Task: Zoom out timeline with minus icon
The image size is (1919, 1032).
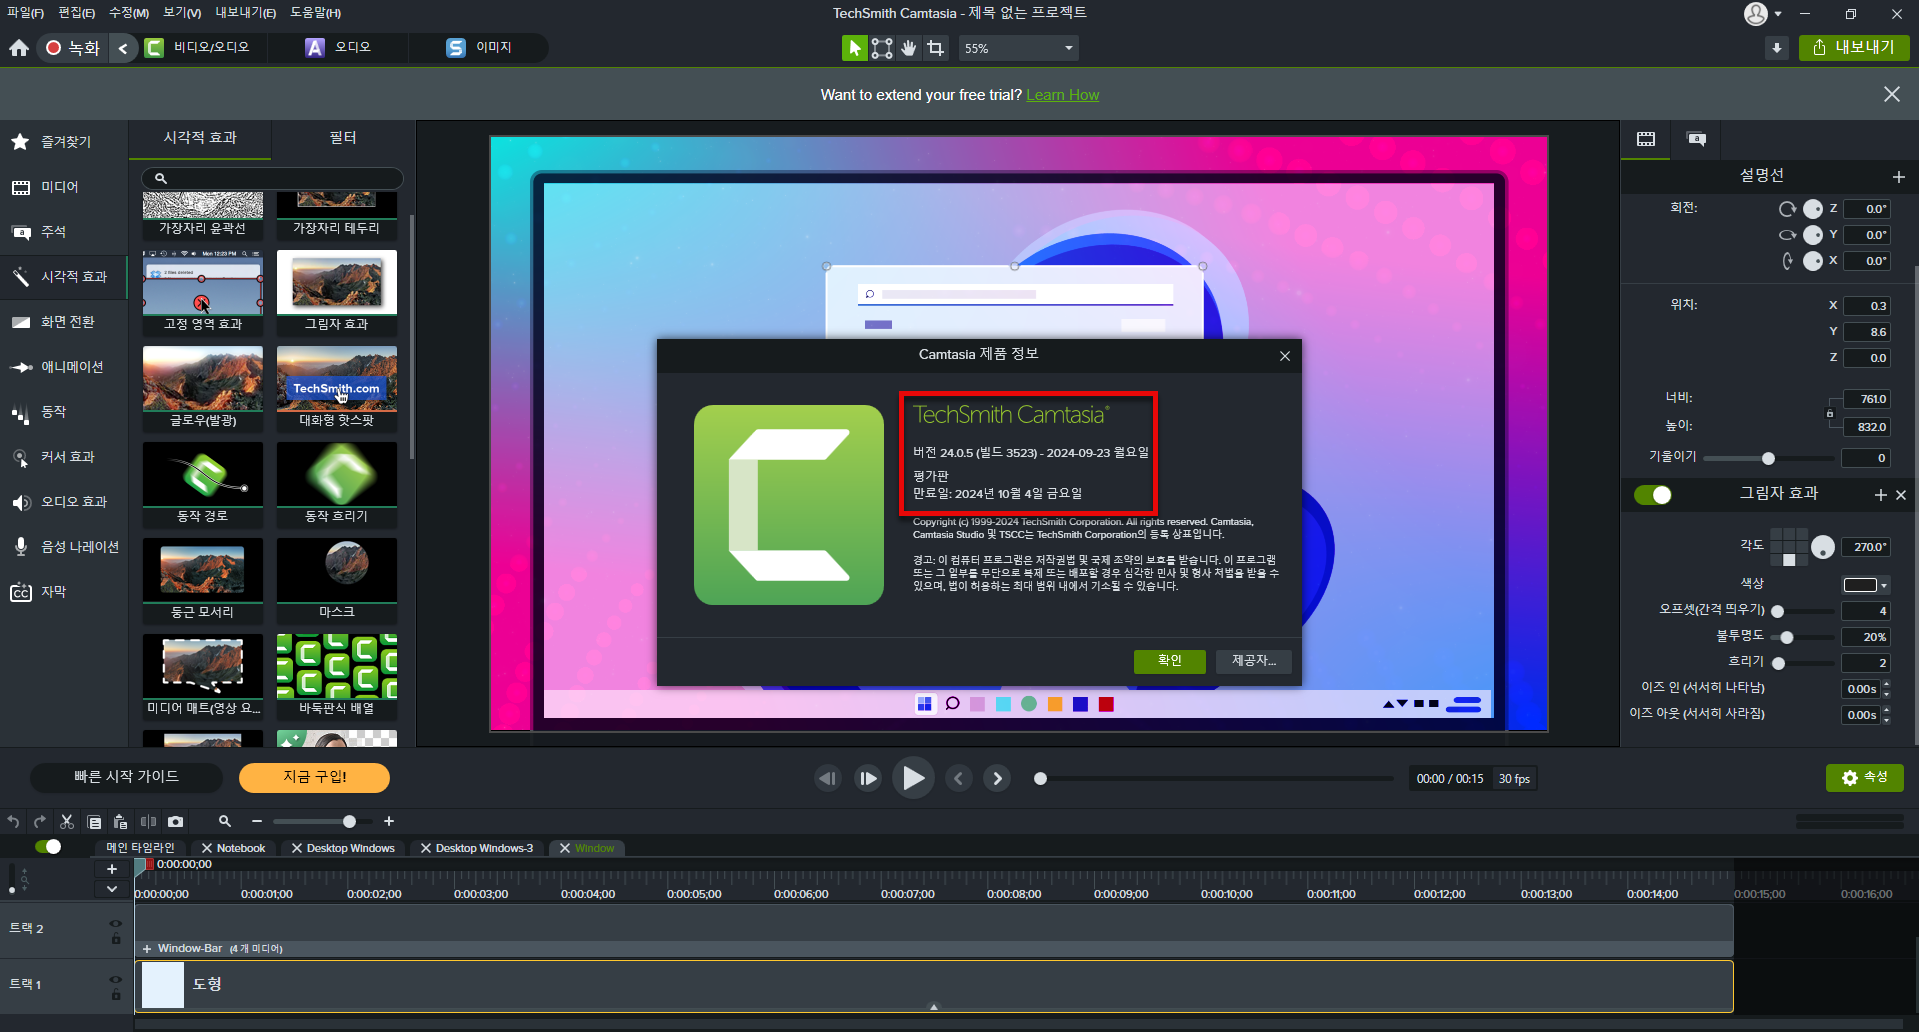Action: tap(257, 821)
